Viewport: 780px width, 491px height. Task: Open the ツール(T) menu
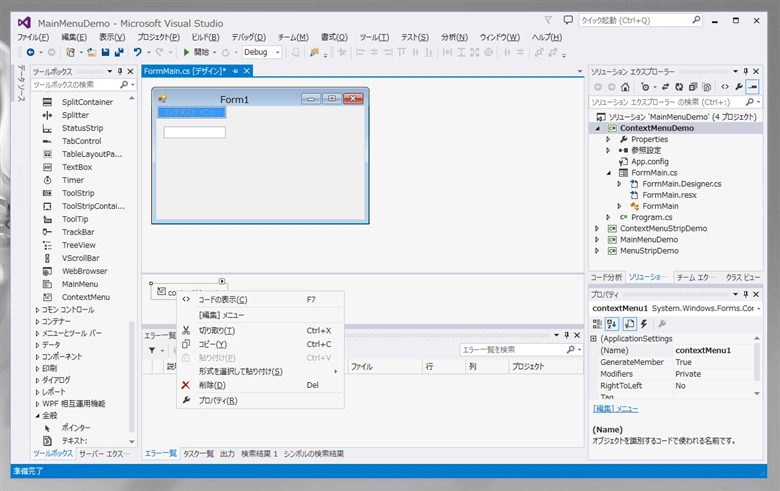374,37
